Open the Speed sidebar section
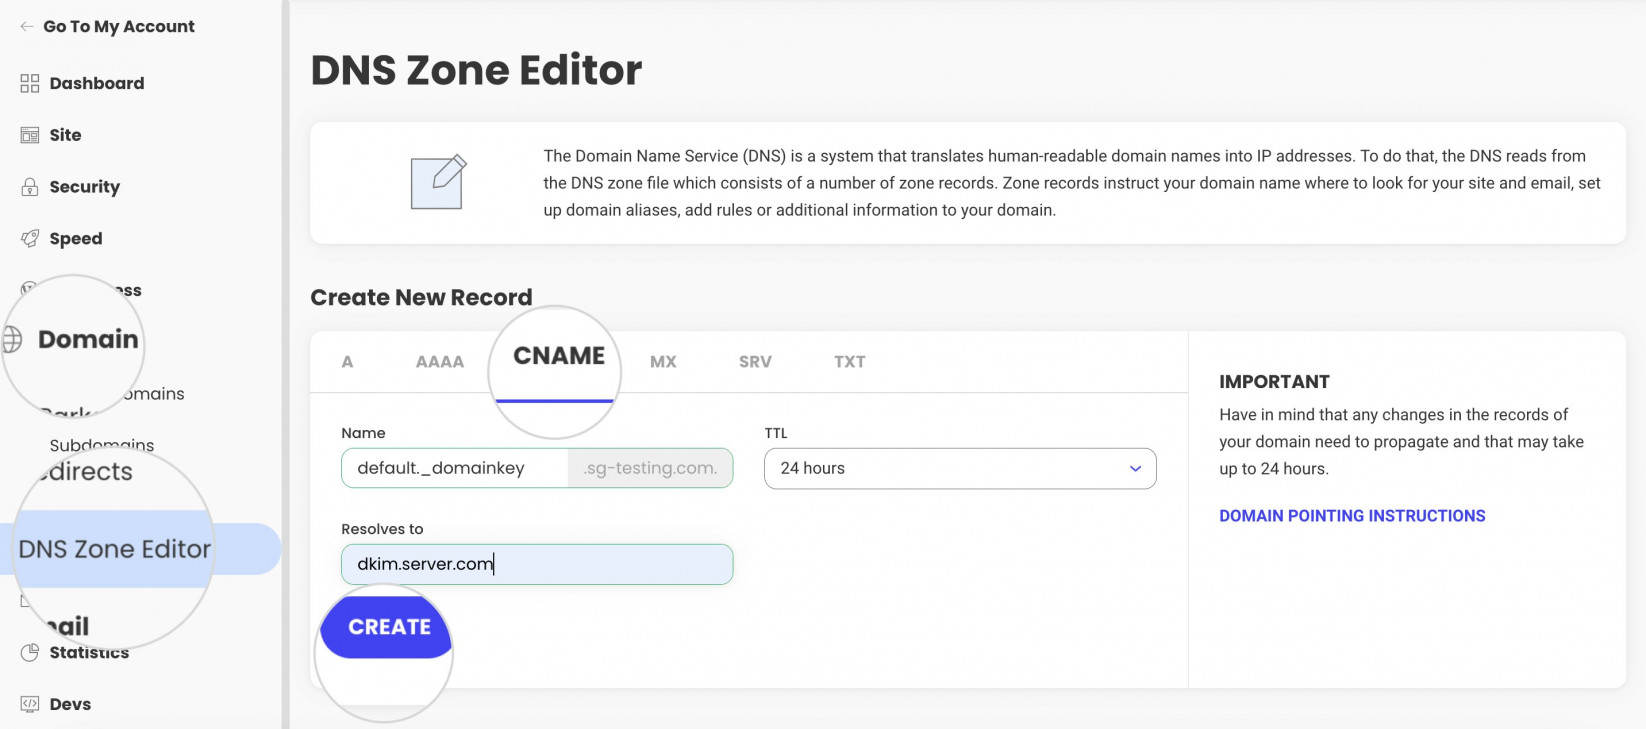This screenshot has width=1646, height=729. tap(76, 239)
